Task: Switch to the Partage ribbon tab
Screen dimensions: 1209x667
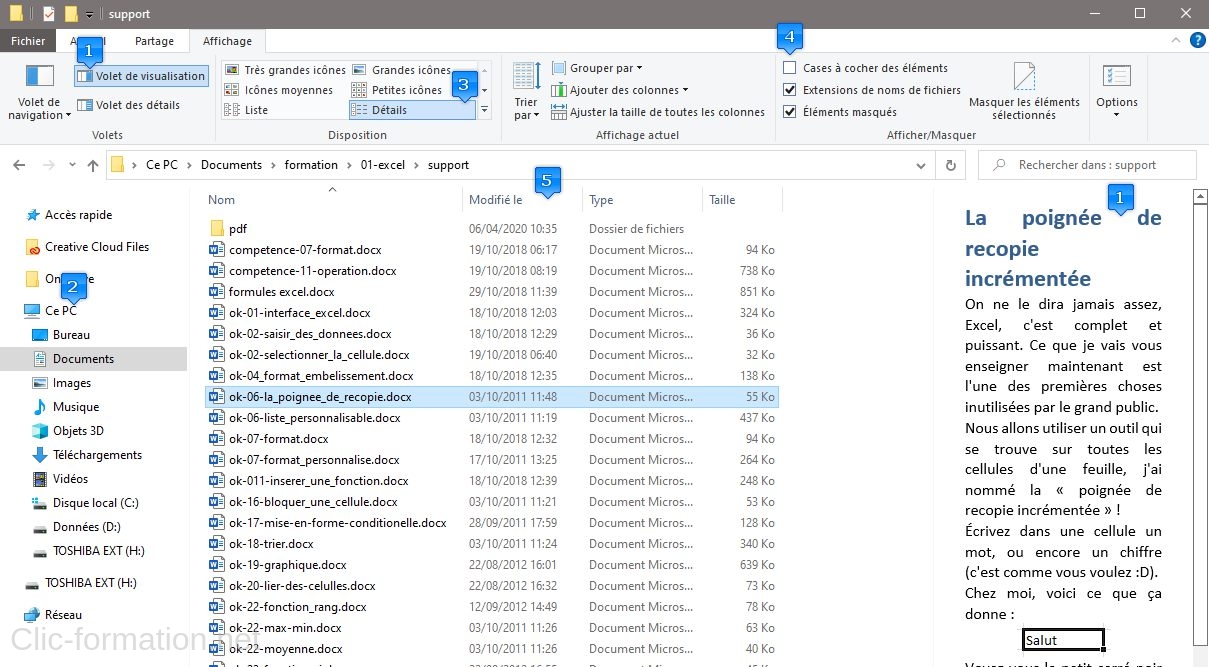Action: click(154, 41)
